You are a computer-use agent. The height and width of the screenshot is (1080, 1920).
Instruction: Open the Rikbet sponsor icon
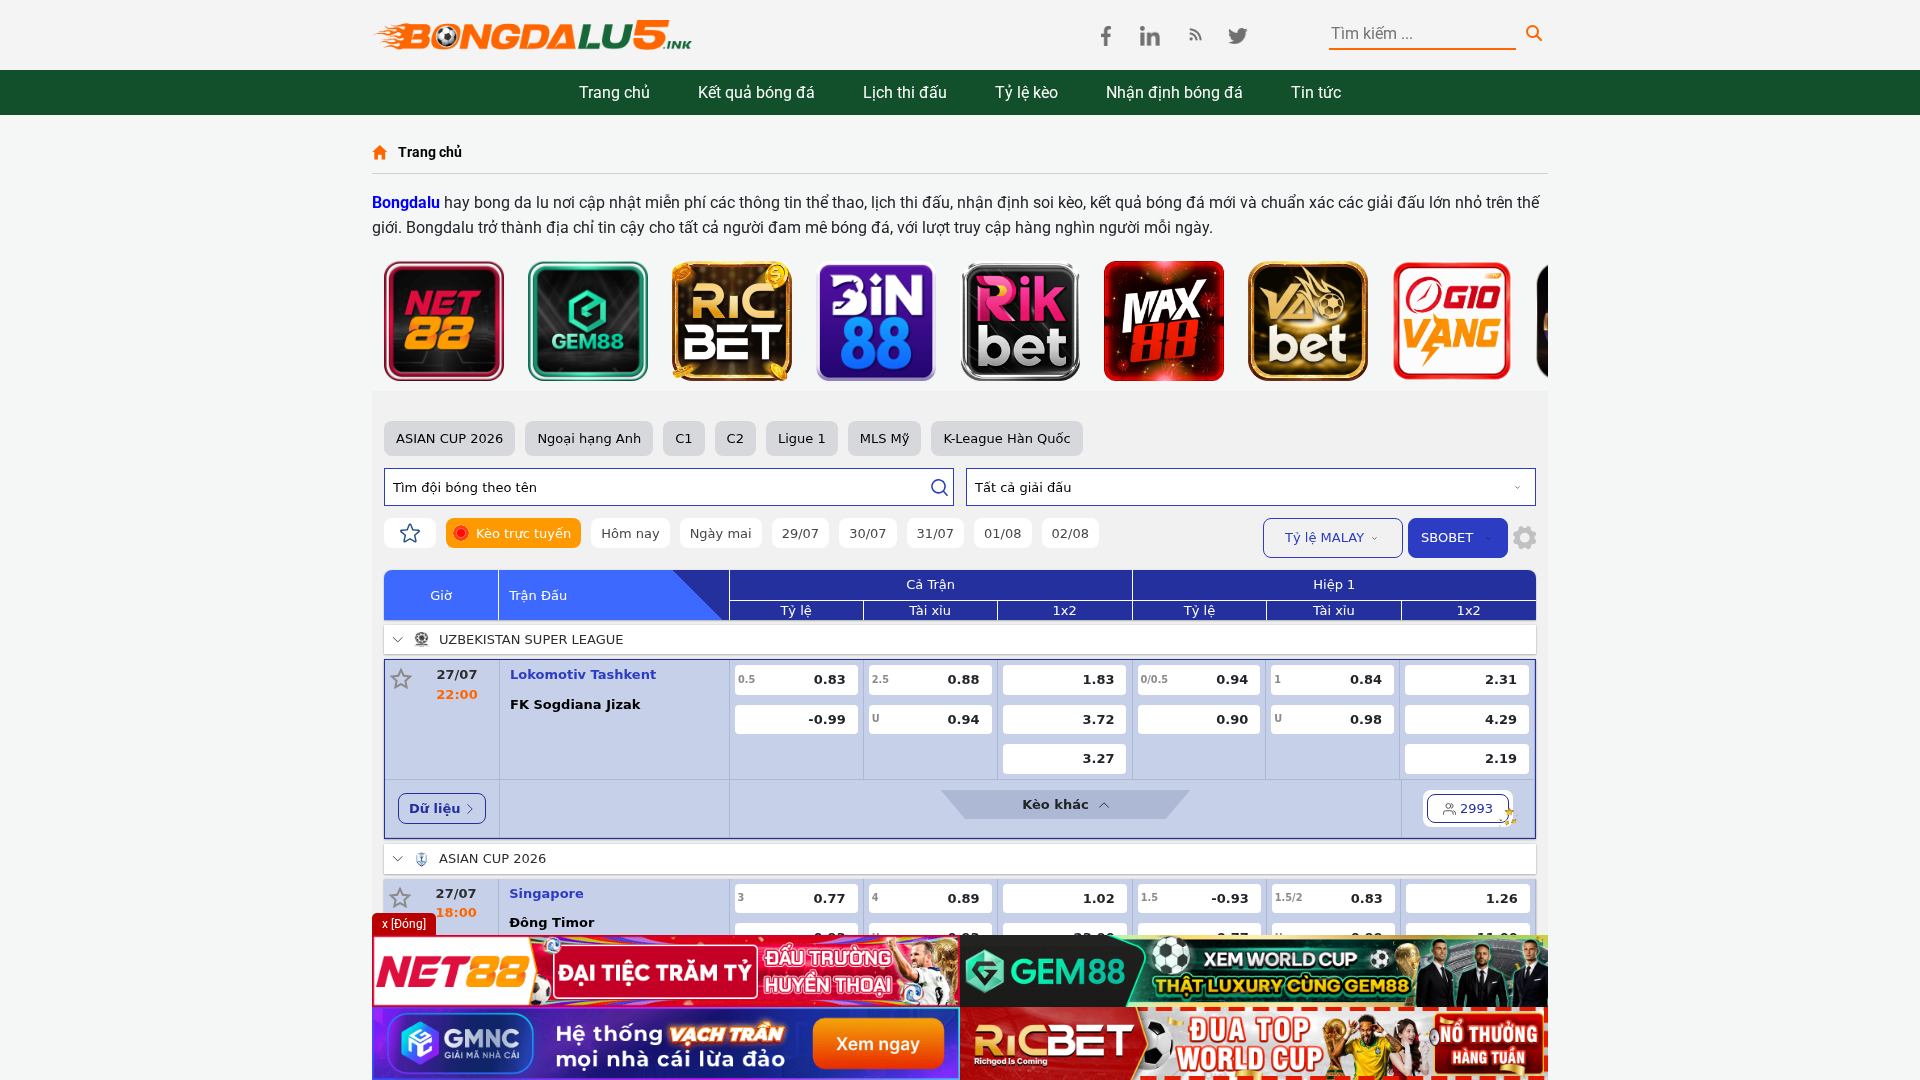coord(1020,321)
